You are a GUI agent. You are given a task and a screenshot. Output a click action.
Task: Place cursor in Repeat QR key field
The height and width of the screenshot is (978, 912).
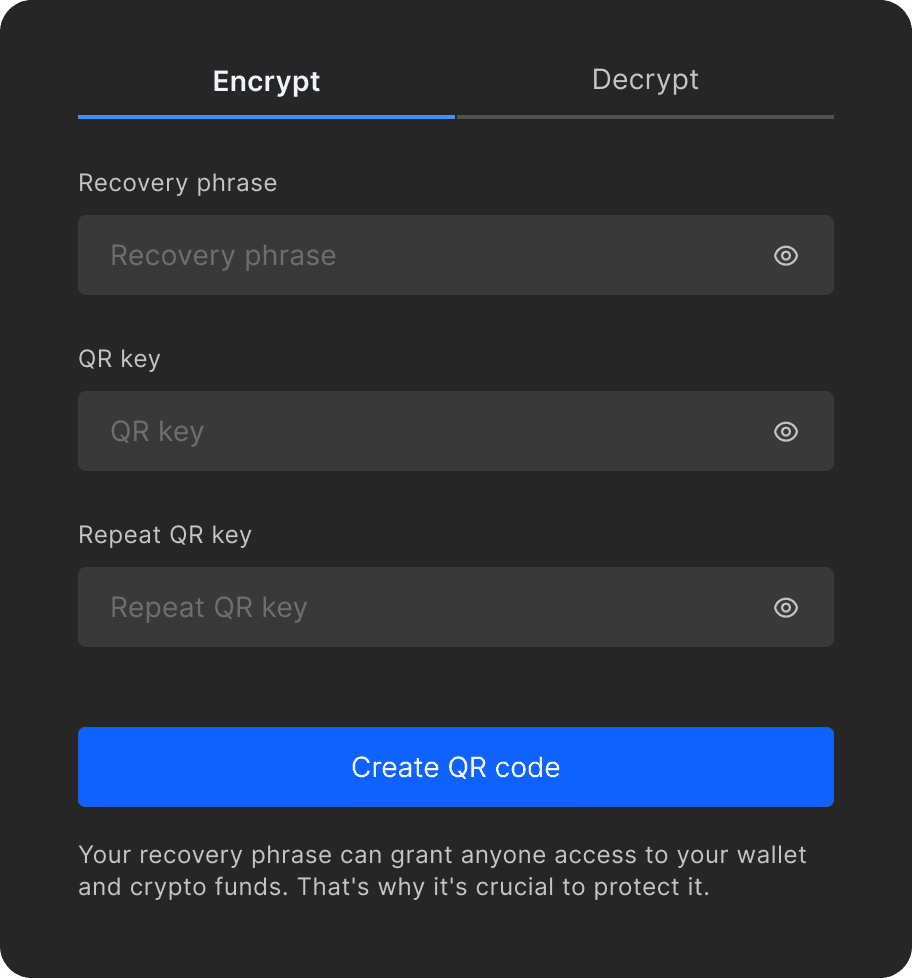coord(430,608)
